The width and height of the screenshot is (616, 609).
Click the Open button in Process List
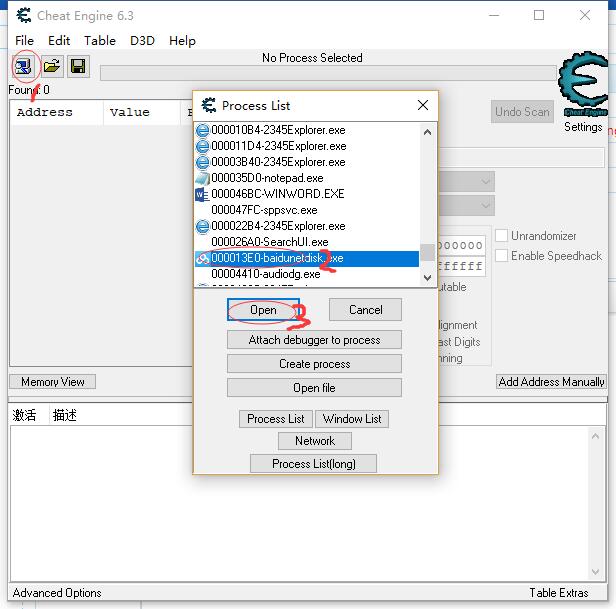tap(263, 310)
